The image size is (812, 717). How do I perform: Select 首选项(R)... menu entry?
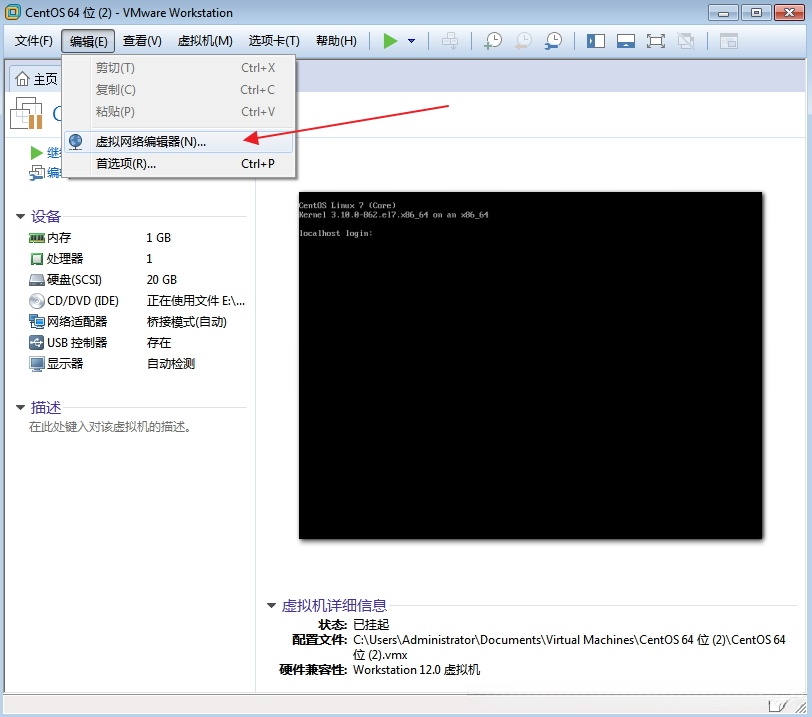[179, 164]
